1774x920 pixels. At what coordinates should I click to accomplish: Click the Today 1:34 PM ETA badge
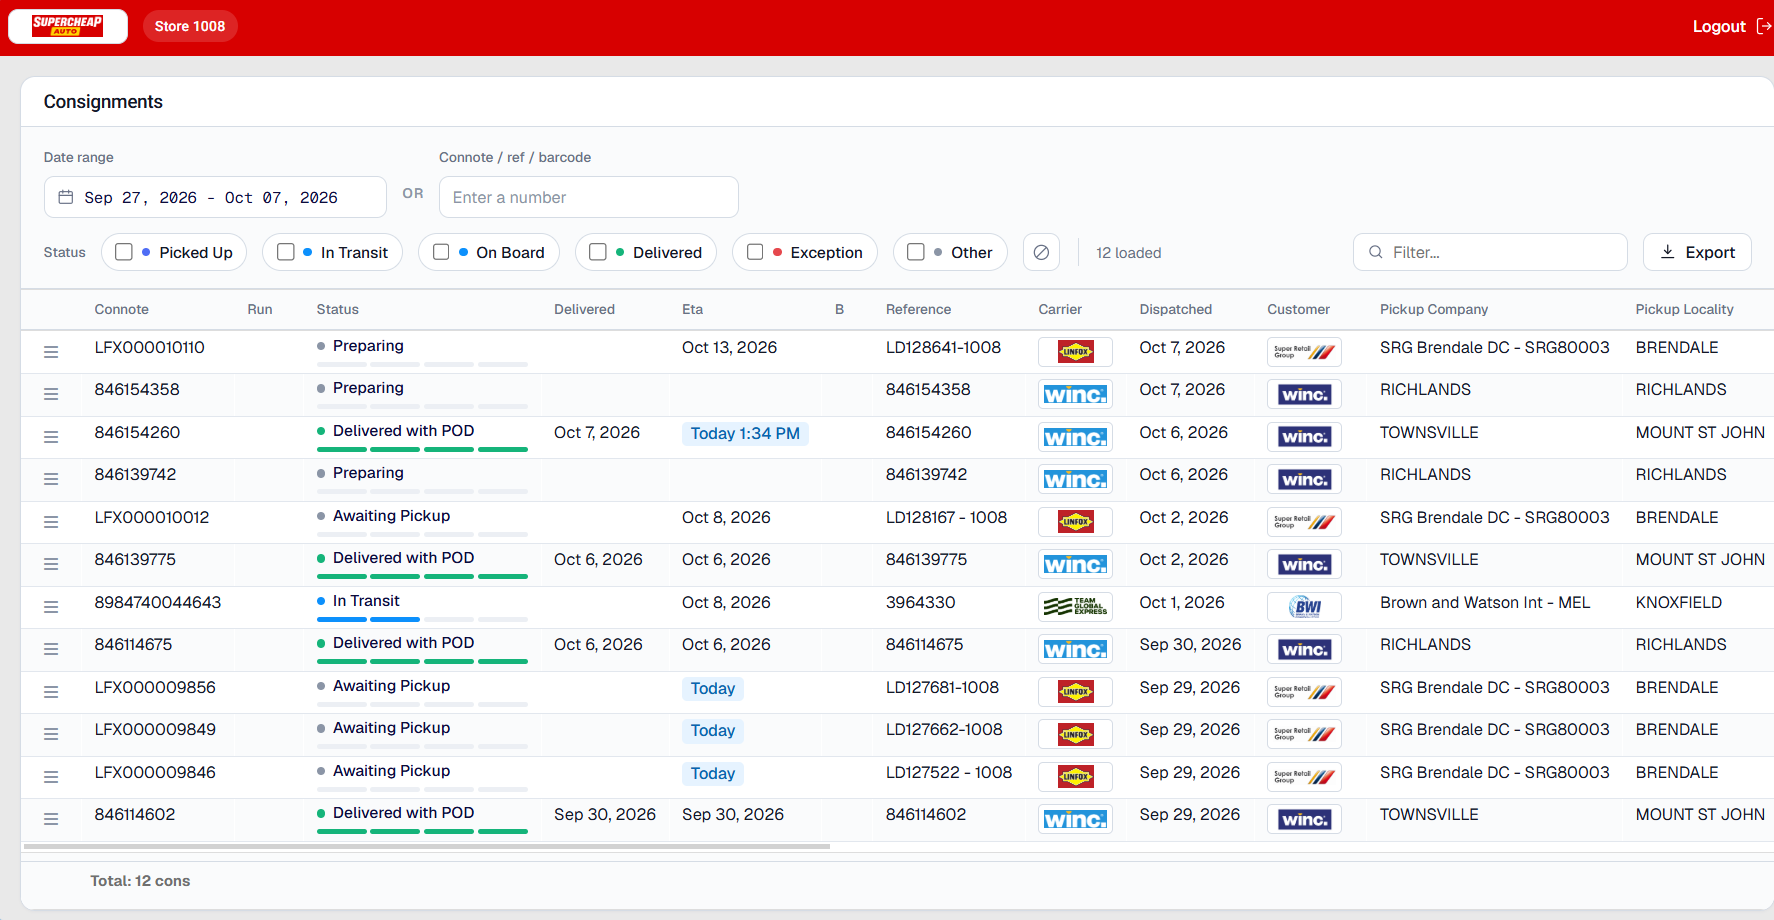pos(745,433)
